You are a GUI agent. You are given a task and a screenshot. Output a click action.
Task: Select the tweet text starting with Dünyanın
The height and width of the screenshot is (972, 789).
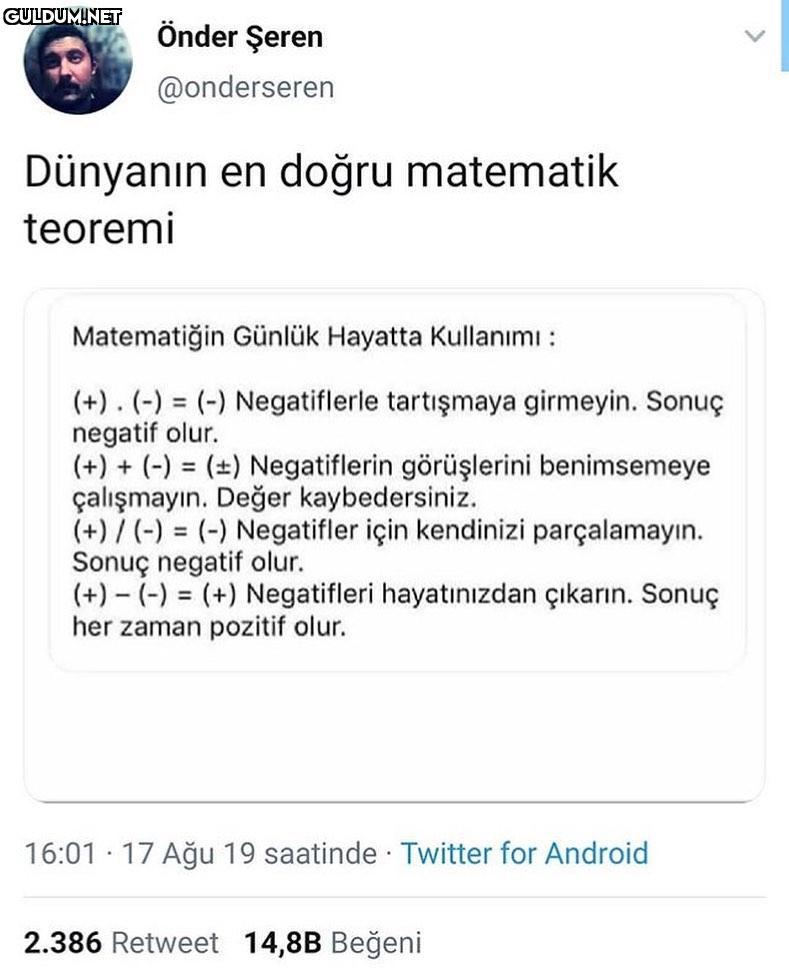320,172
